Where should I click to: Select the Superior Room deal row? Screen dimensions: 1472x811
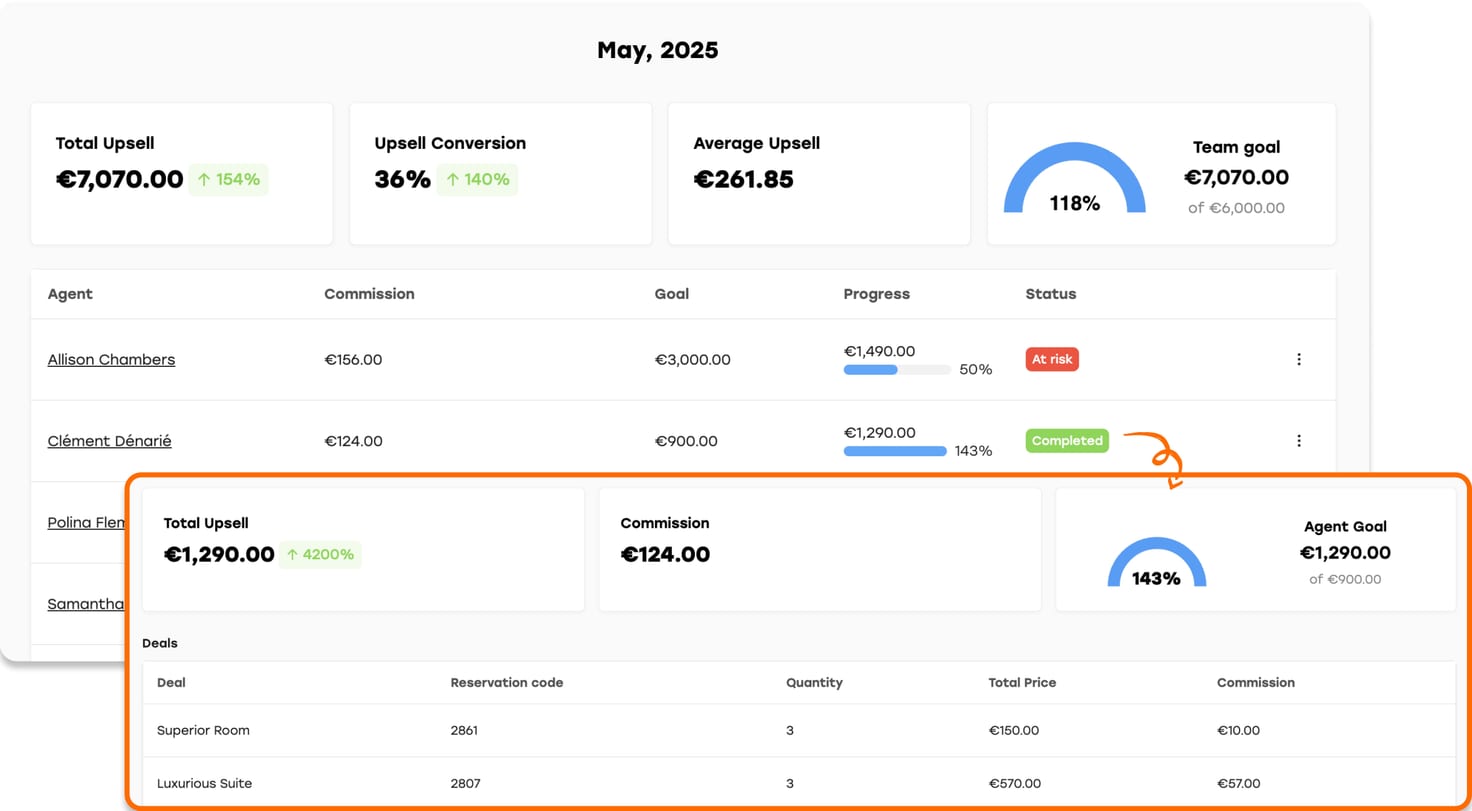(x=203, y=731)
